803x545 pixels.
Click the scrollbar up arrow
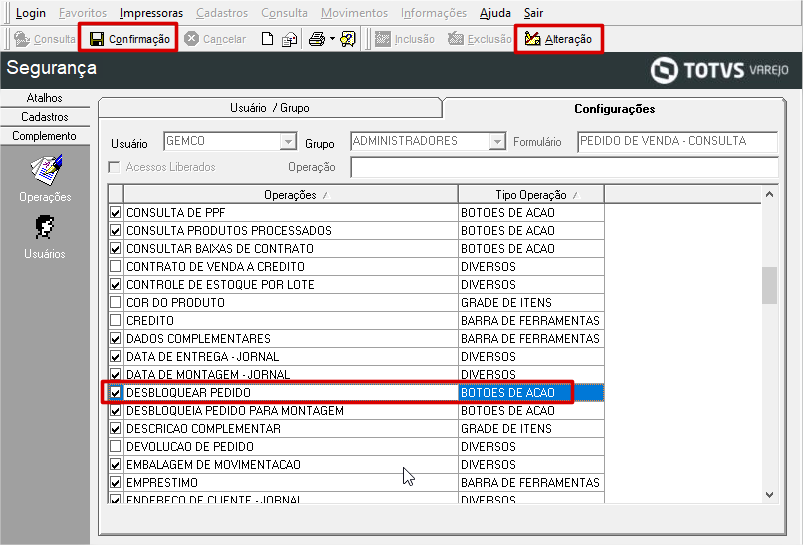point(769,195)
